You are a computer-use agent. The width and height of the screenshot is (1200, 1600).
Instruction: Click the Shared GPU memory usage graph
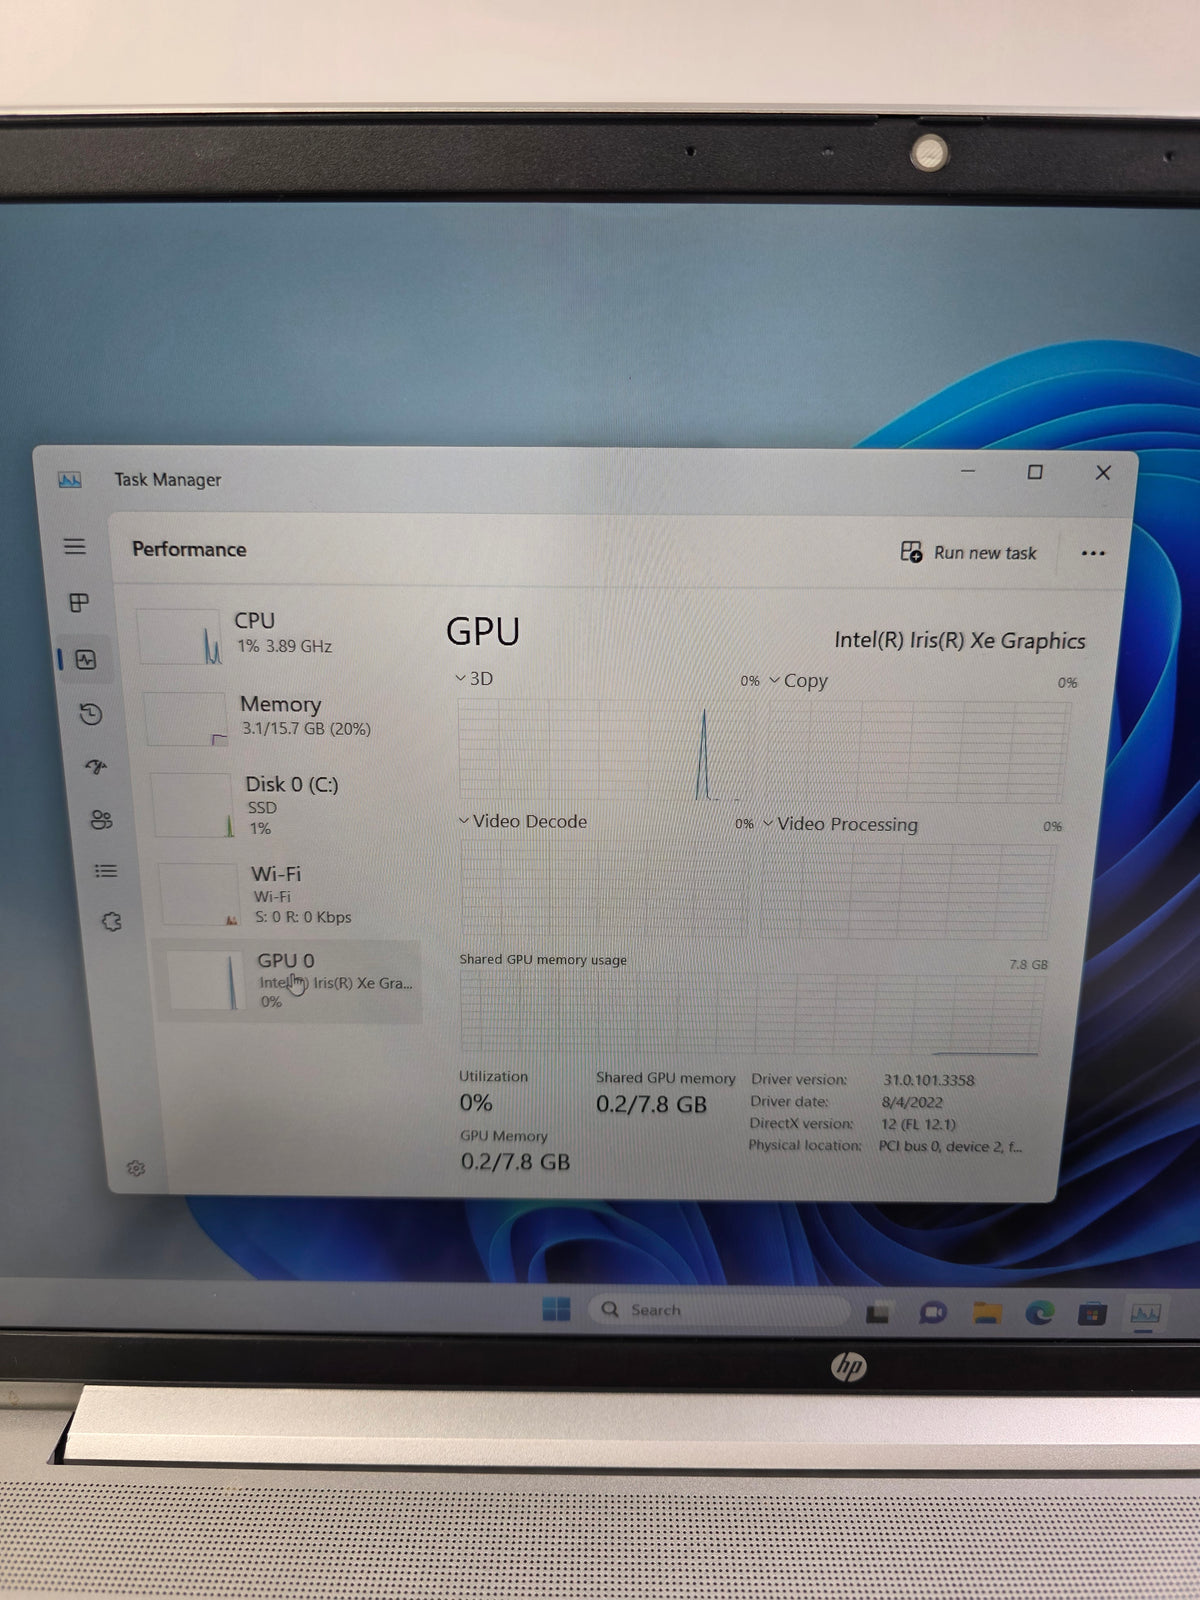point(751,1014)
